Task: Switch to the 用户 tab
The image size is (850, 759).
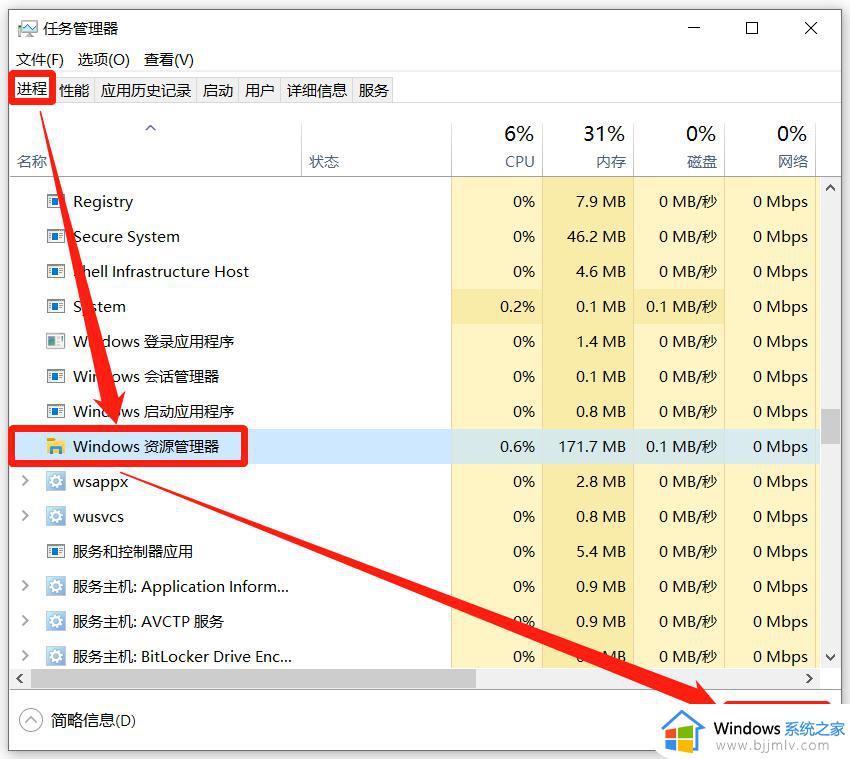Action: [x=259, y=91]
